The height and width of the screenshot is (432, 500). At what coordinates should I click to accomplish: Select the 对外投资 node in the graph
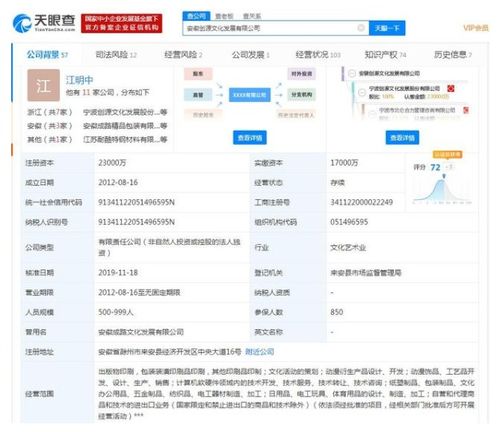[x=302, y=74]
